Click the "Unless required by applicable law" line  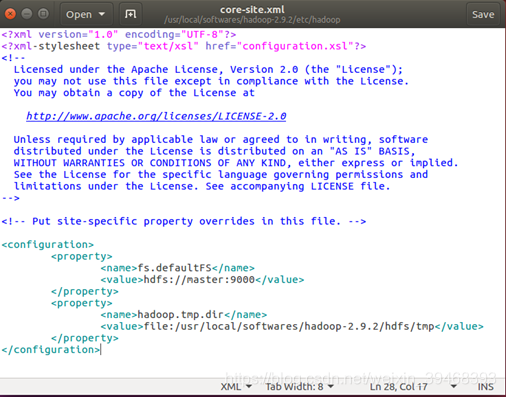click(x=221, y=139)
